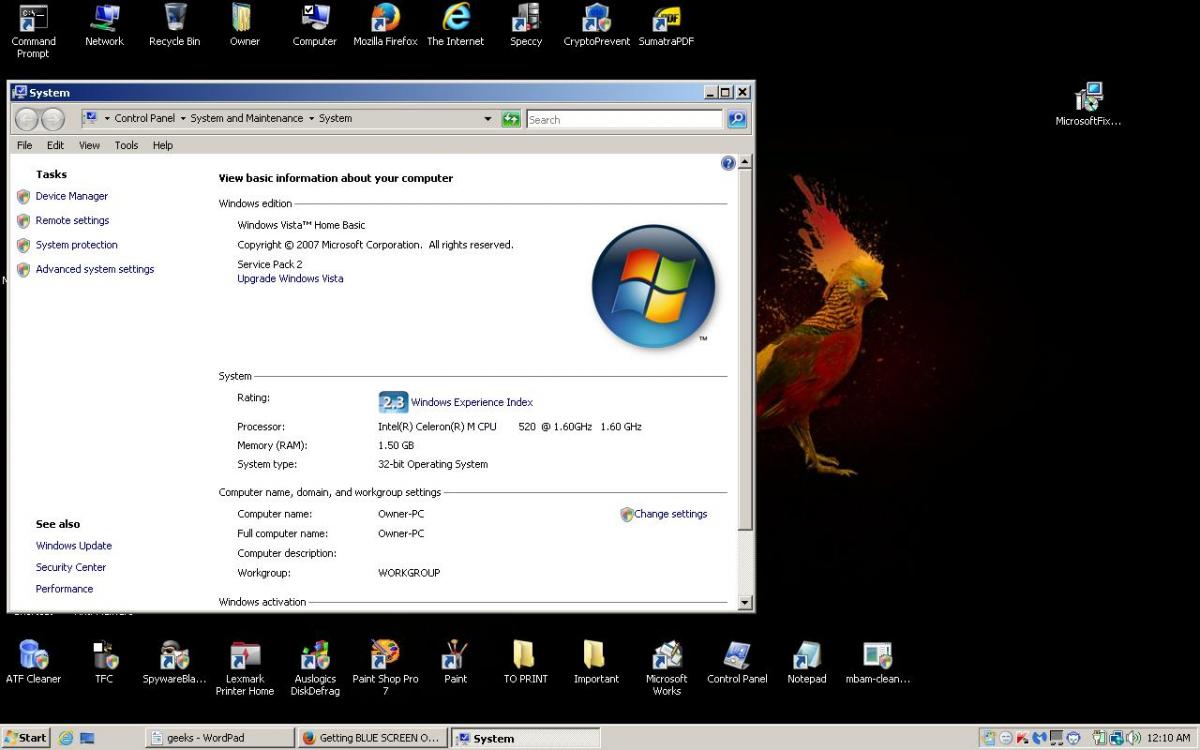1200x750 pixels.
Task: Open the Owner folder icon
Action: [x=244, y=26]
